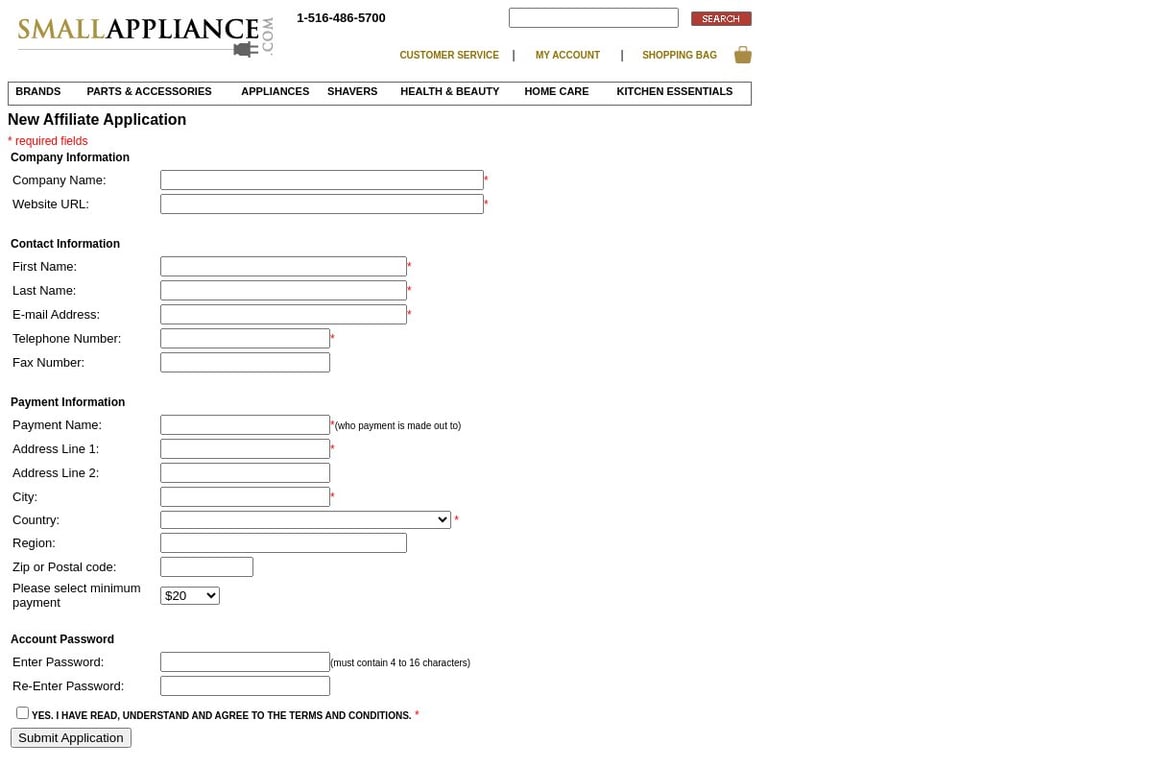Viewport: 1152px width, 768px height.
Task: Click the phone number 1-516-486-5700
Action: (341, 18)
